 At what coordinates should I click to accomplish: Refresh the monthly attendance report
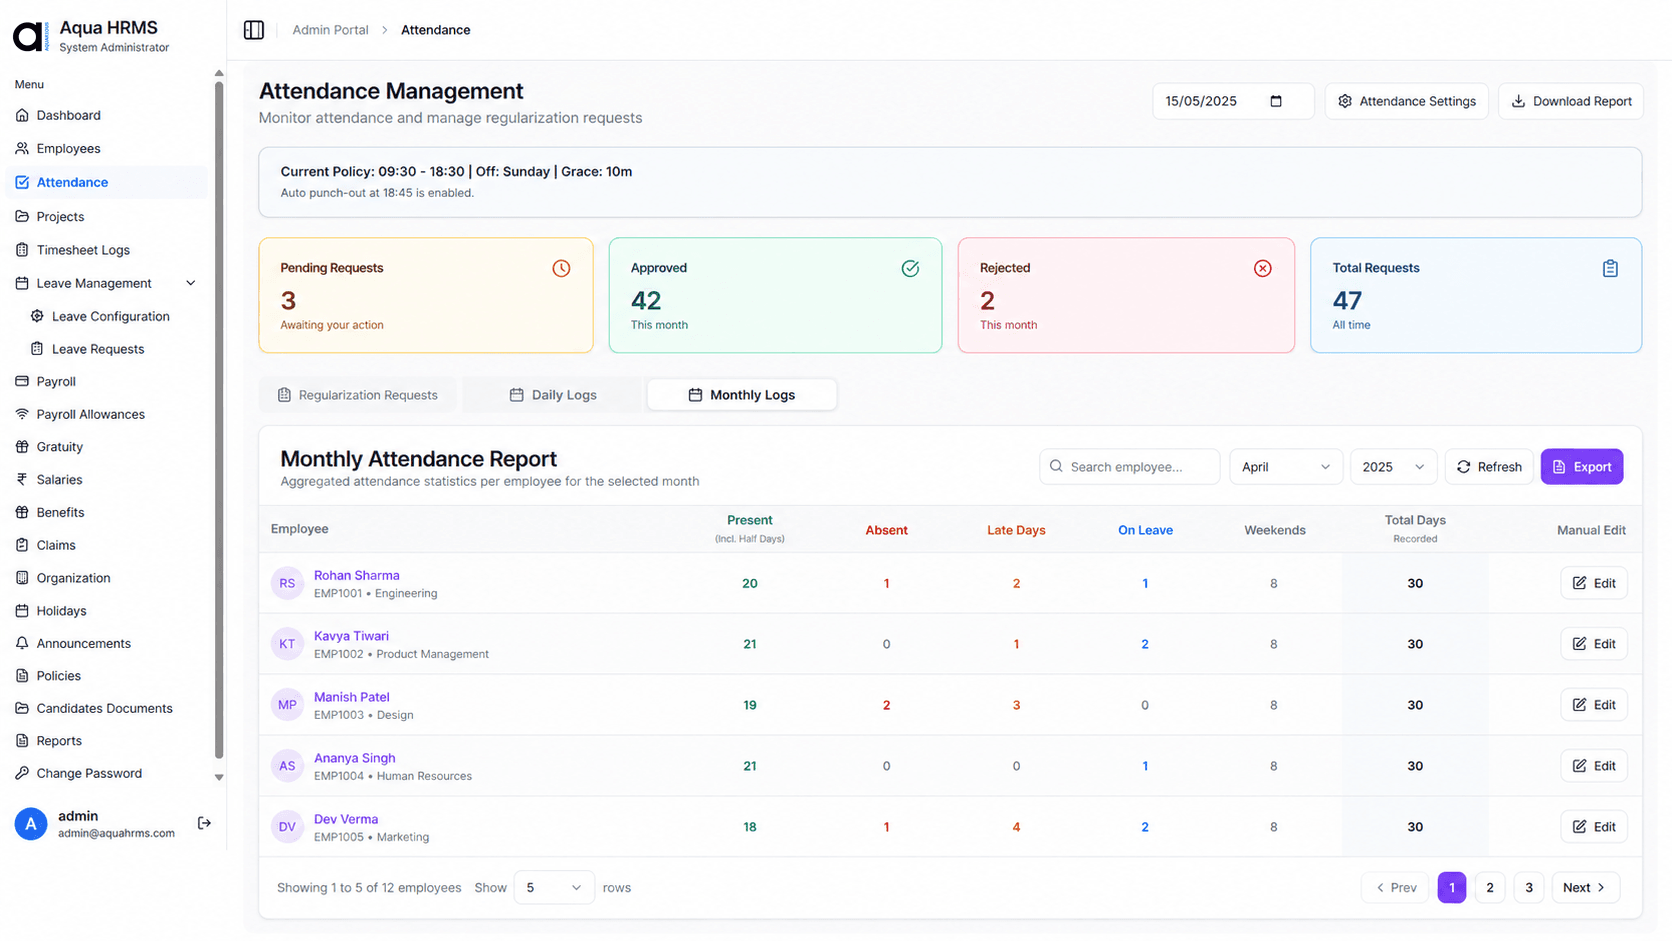[1489, 467]
